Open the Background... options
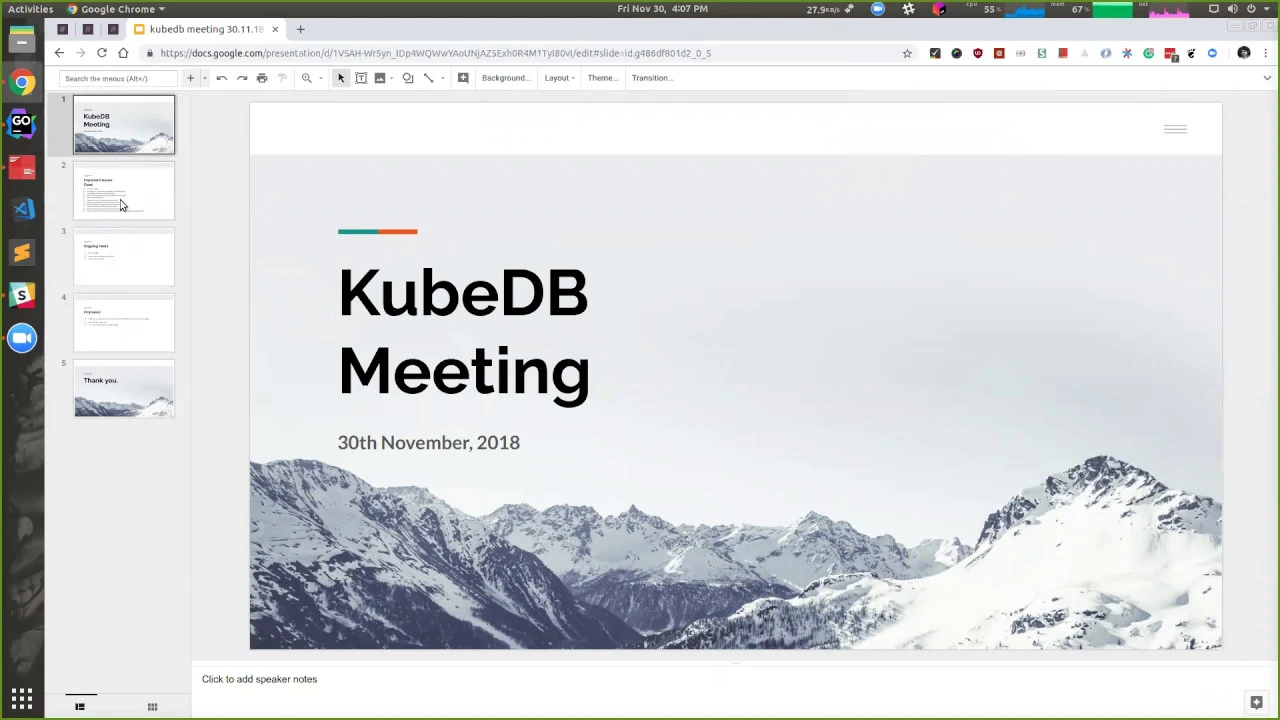This screenshot has width=1280, height=720. (x=506, y=78)
